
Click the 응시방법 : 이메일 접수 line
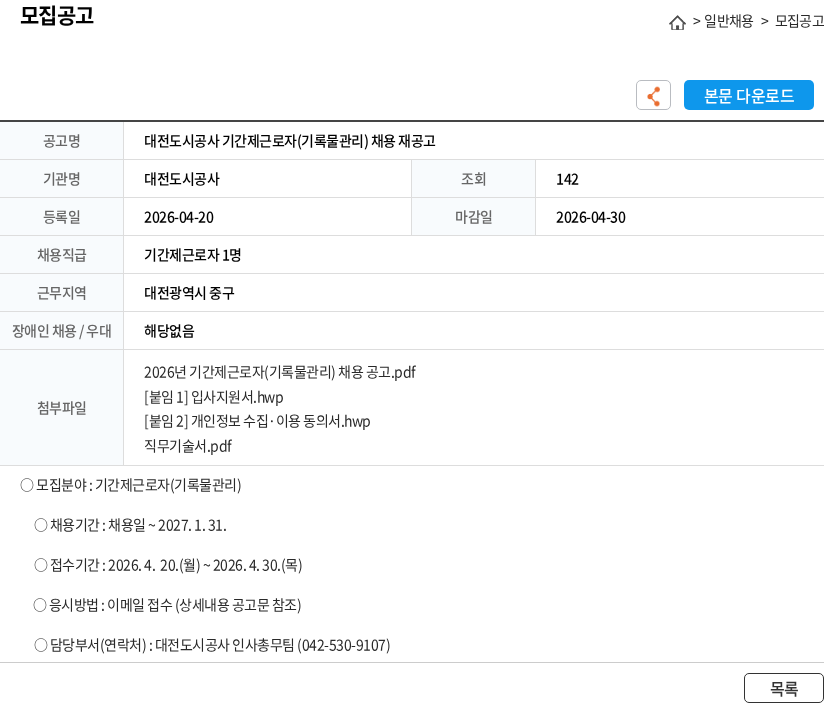click(x=167, y=605)
